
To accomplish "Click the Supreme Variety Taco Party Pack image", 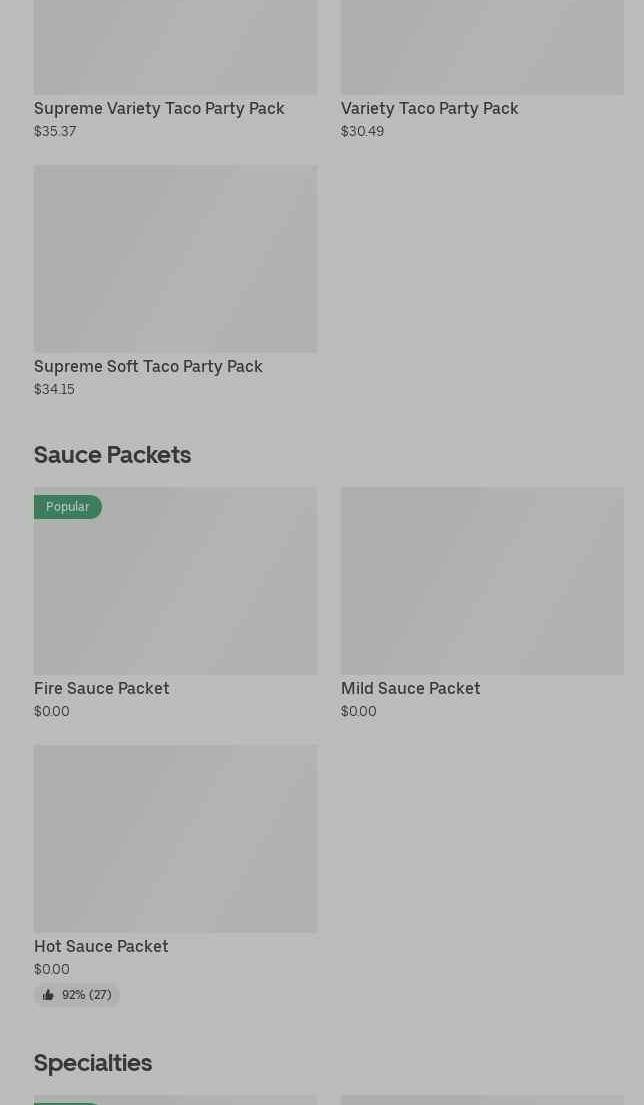I will (x=175, y=47).
